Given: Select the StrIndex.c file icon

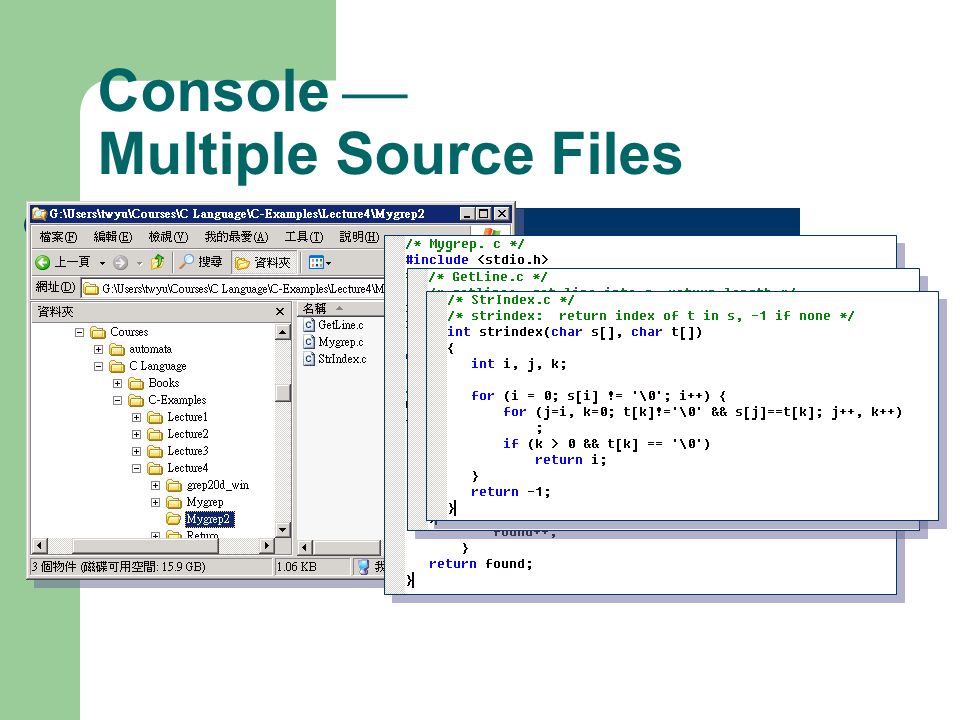Looking at the screenshot, I should [309, 359].
